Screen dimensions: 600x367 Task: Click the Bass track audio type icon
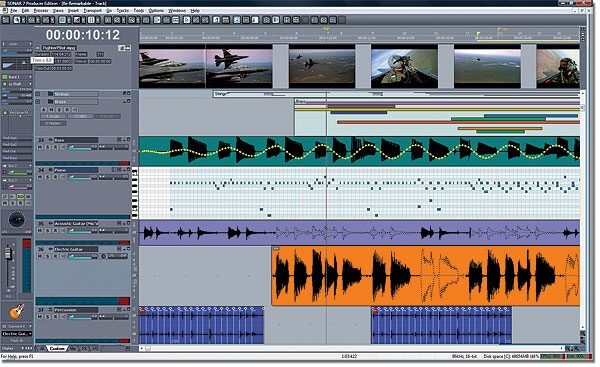coord(50,140)
